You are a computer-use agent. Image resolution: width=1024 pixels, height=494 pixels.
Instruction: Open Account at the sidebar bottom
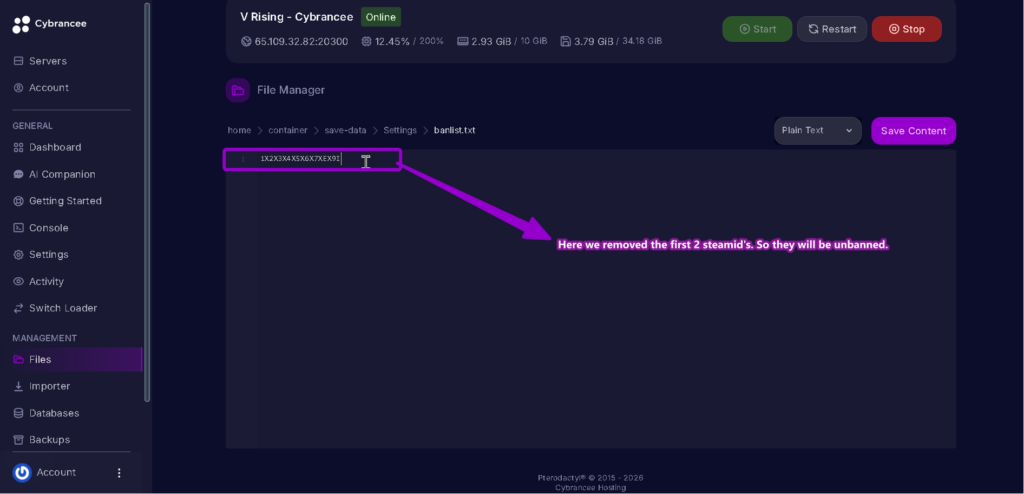click(x=56, y=472)
